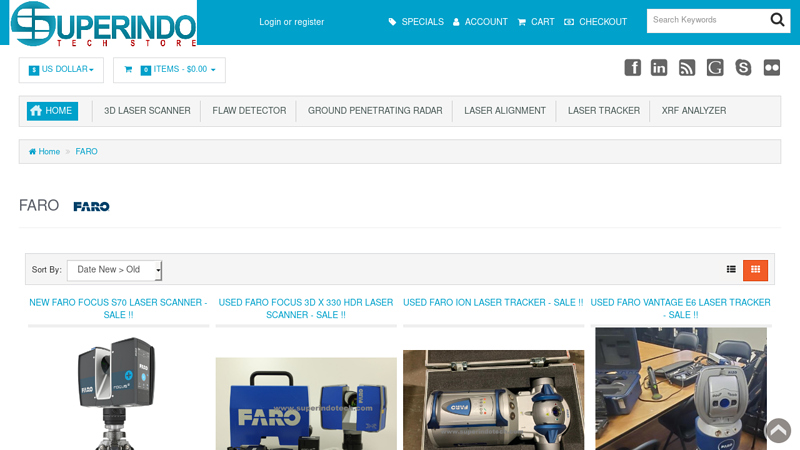Image resolution: width=800 pixels, height=450 pixels.
Task: Open Ground Penetrating Radar menu
Action: pos(375,111)
